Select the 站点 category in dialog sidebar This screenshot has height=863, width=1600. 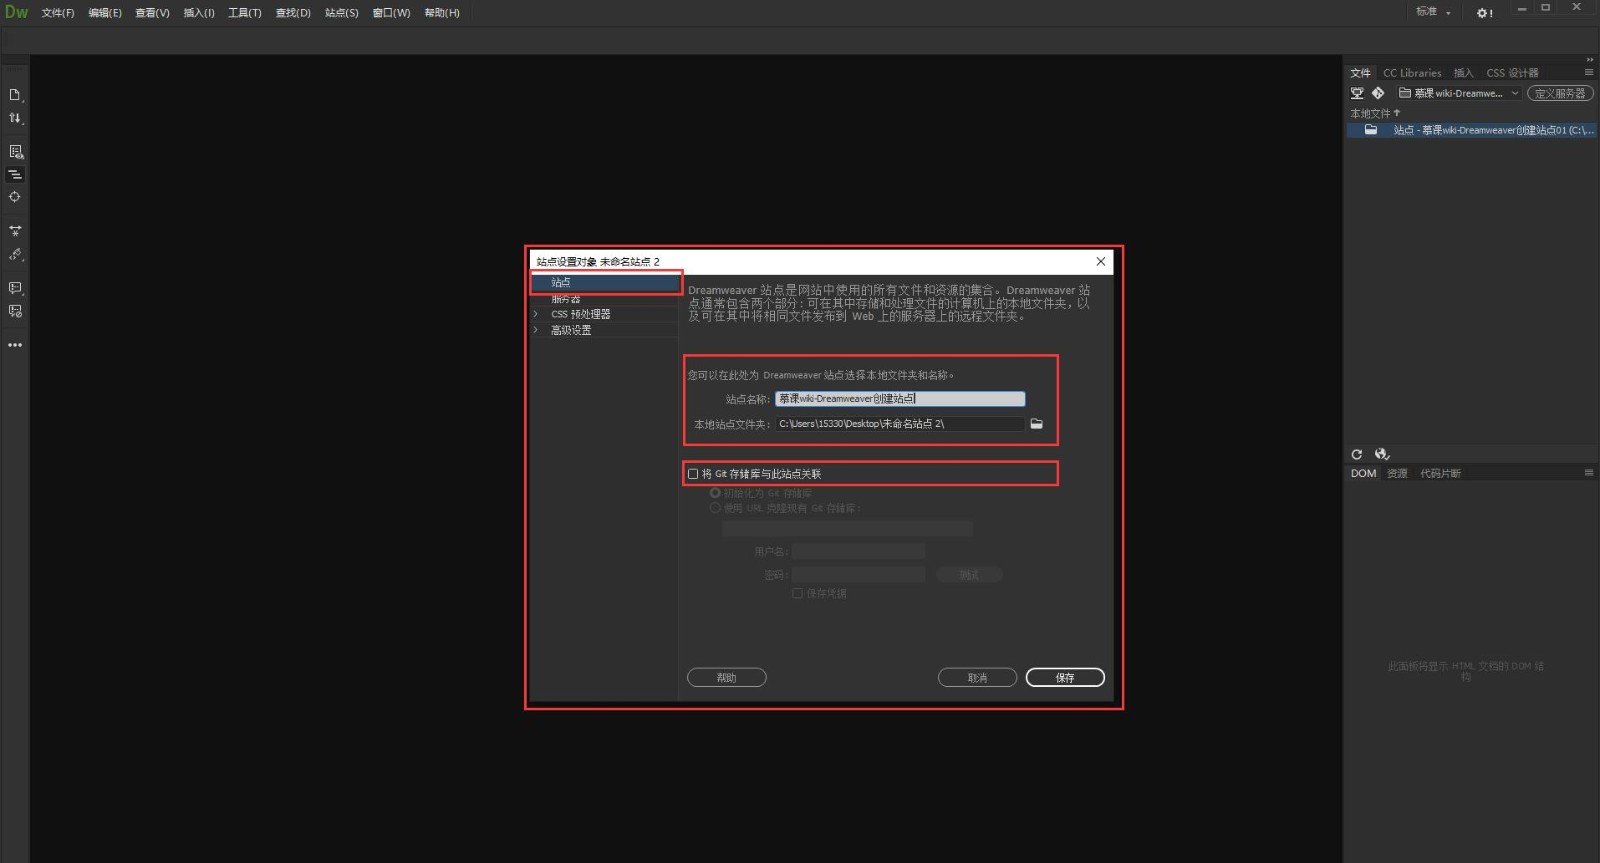click(x=604, y=283)
